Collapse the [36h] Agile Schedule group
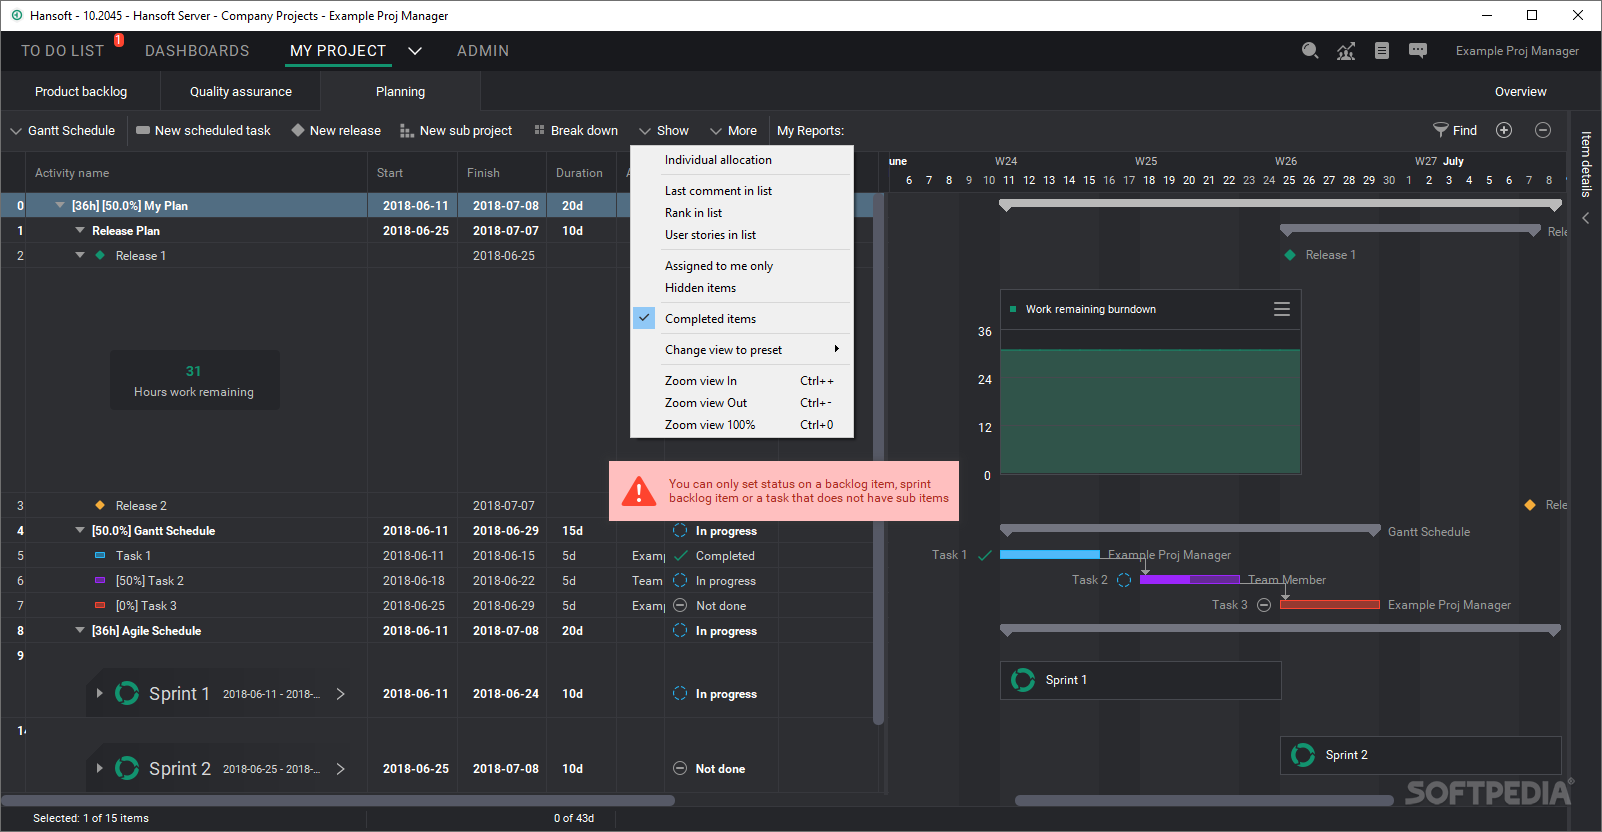This screenshot has height=832, width=1602. coord(80,630)
